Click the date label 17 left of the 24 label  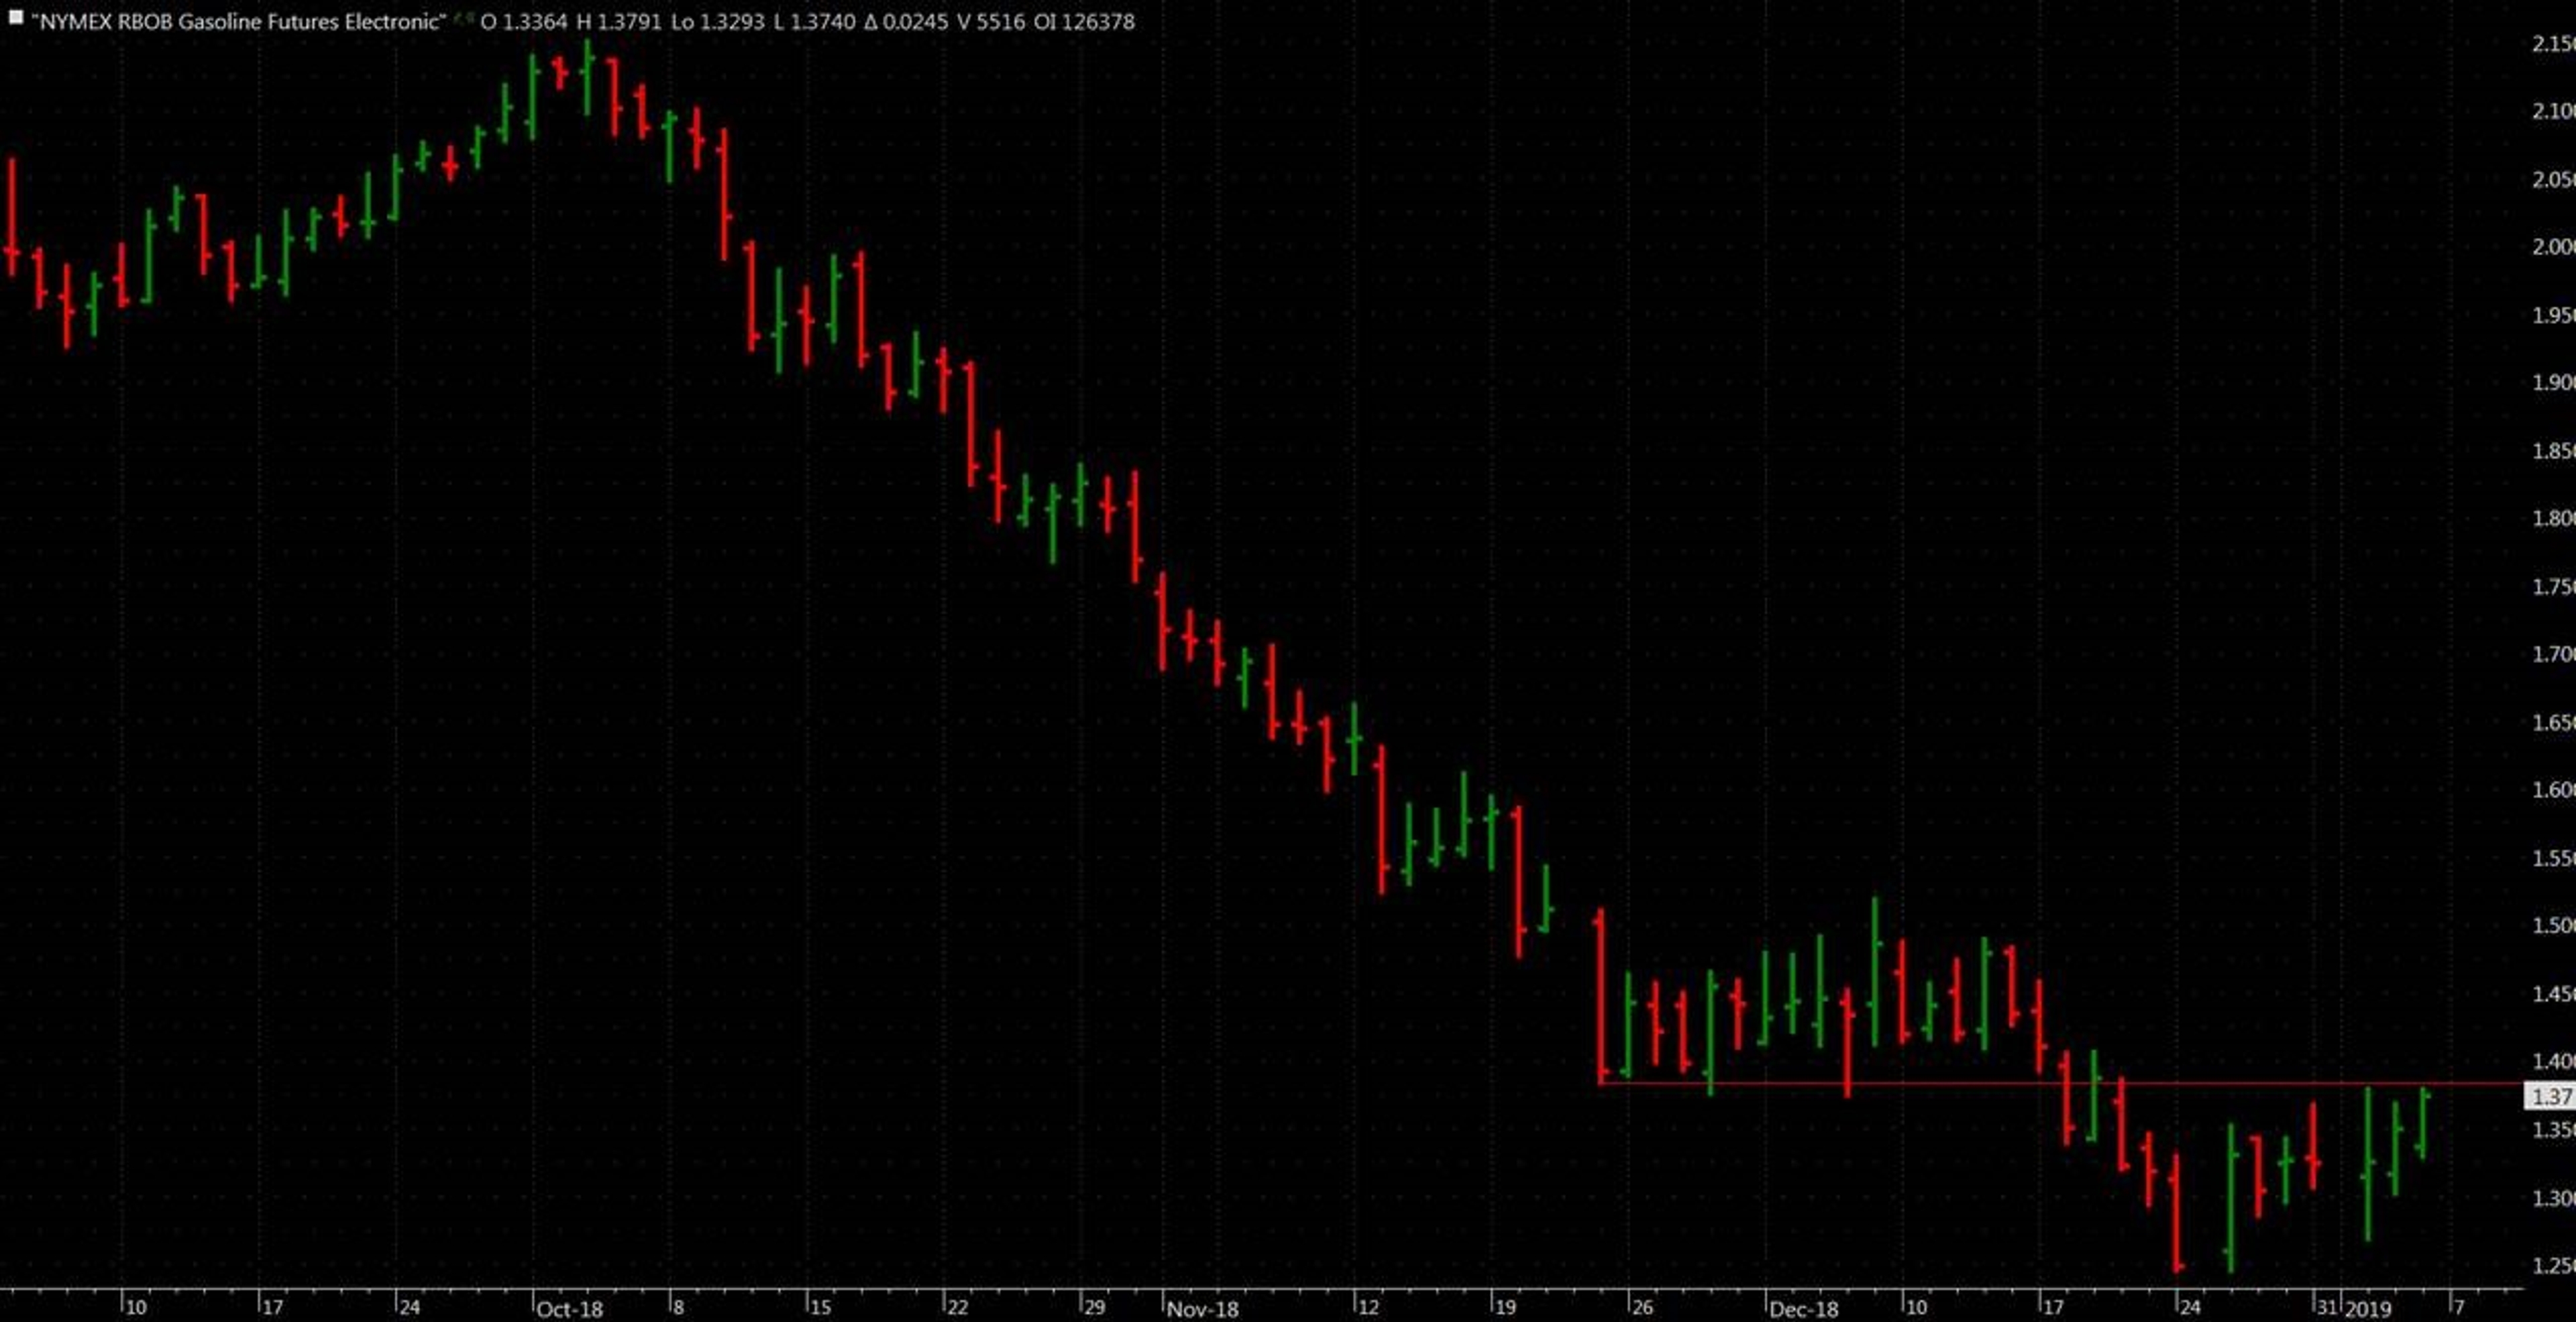click(x=273, y=1307)
